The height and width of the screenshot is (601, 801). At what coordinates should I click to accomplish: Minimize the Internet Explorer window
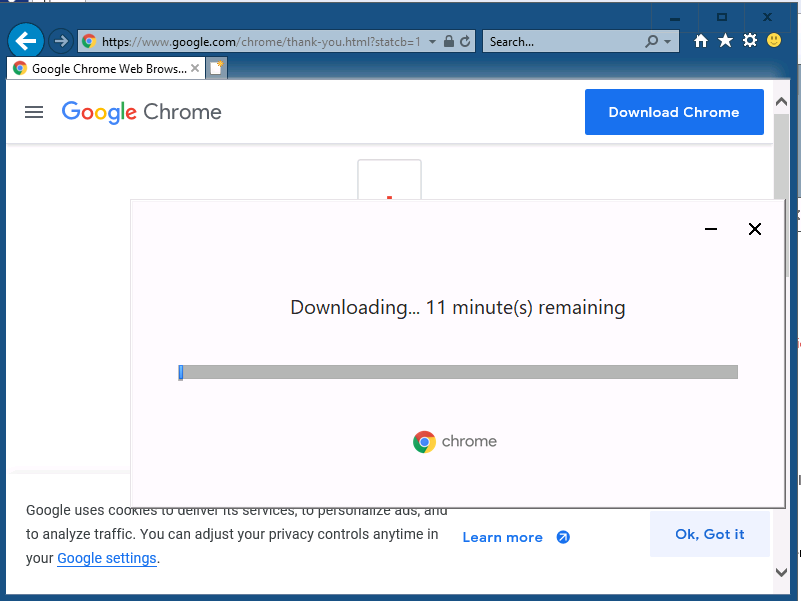(x=675, y=18)
